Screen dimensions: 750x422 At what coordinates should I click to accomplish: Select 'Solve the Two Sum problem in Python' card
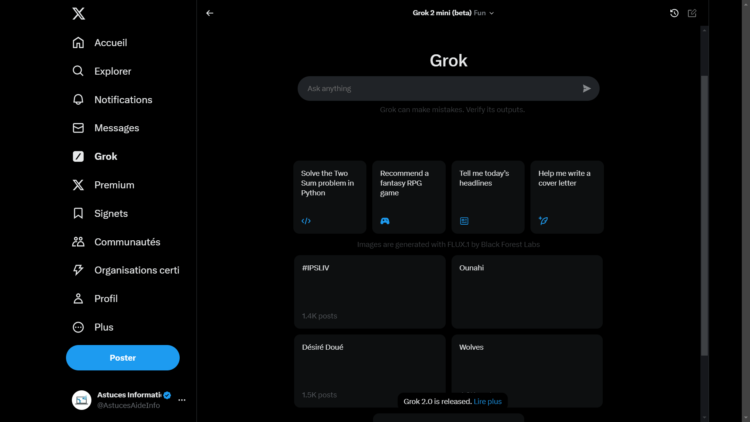click(x=330, y=197)
